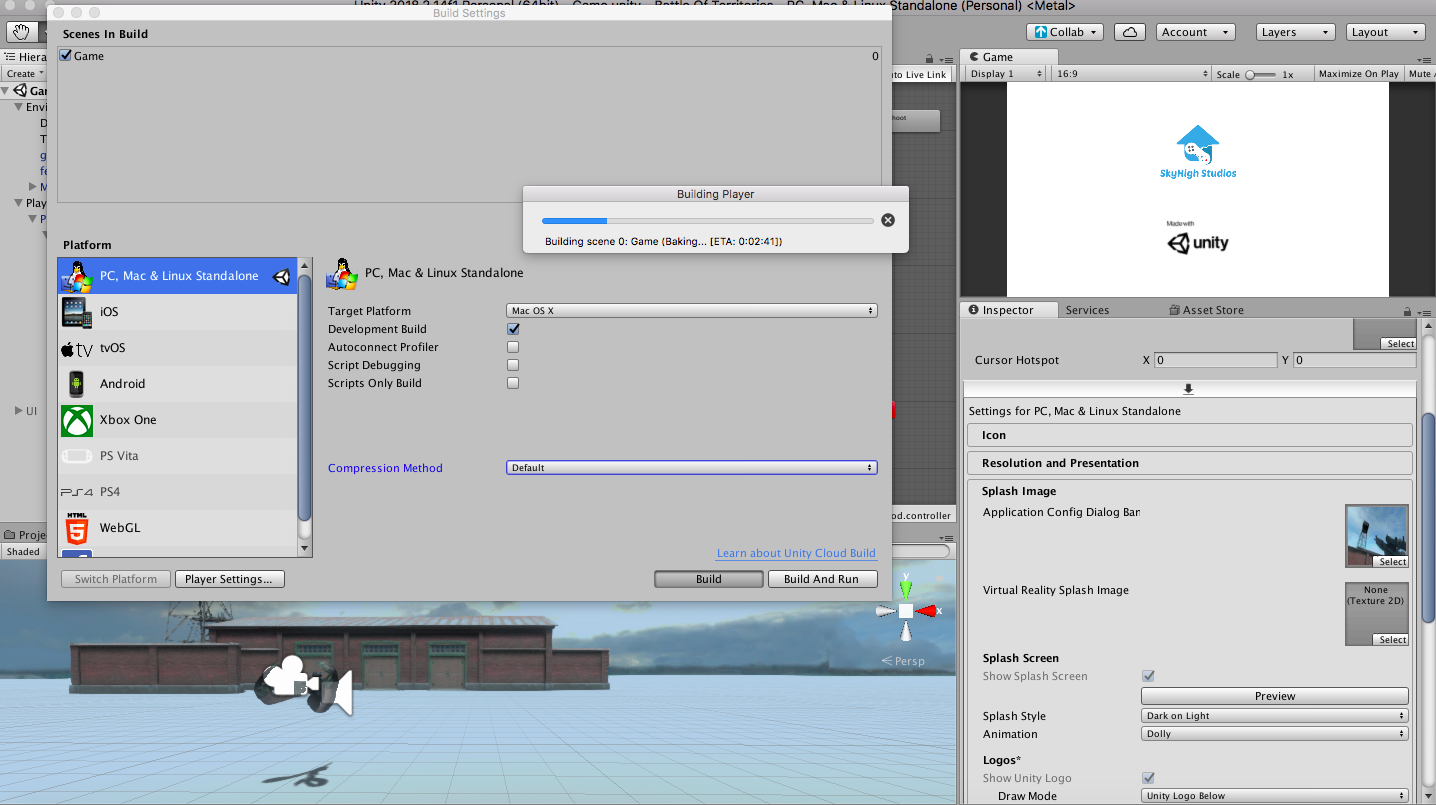Click the cloud services button
The height and width of the screenshot is (805, 1436).
(x=1130, y=32)
